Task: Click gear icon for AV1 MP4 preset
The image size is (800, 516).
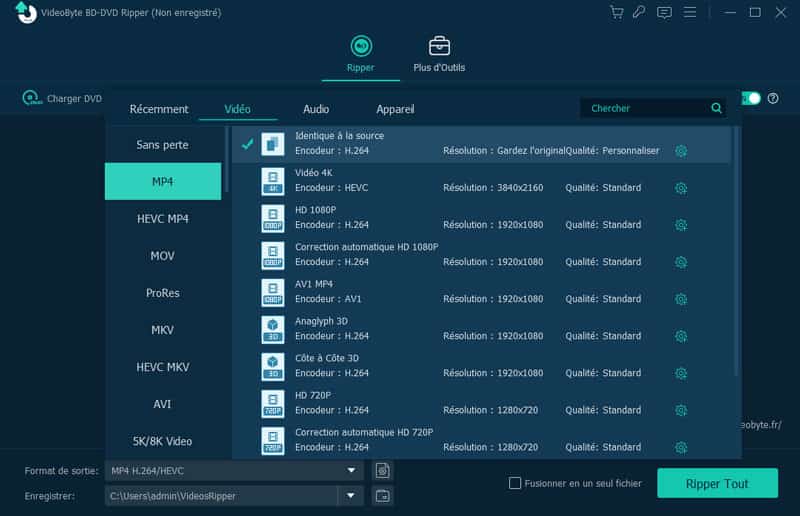Action: (681, 299)
